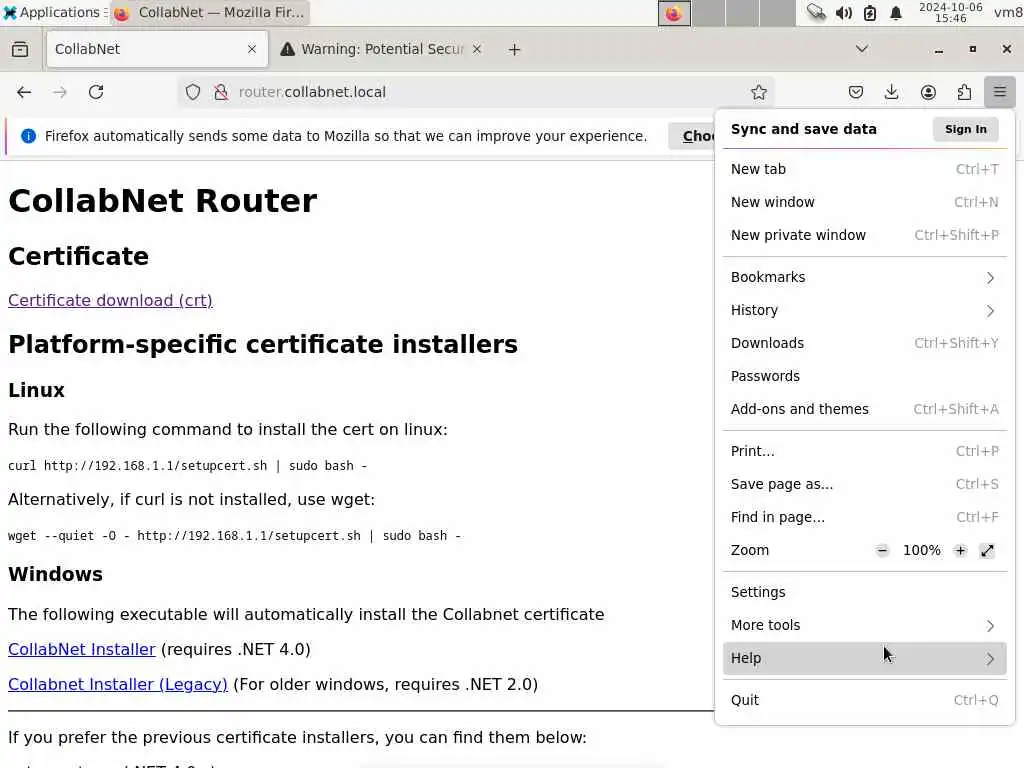Open the Downloads toolbar icon
The height and width of the screenshot is (768, 1024).
[891, 92]
